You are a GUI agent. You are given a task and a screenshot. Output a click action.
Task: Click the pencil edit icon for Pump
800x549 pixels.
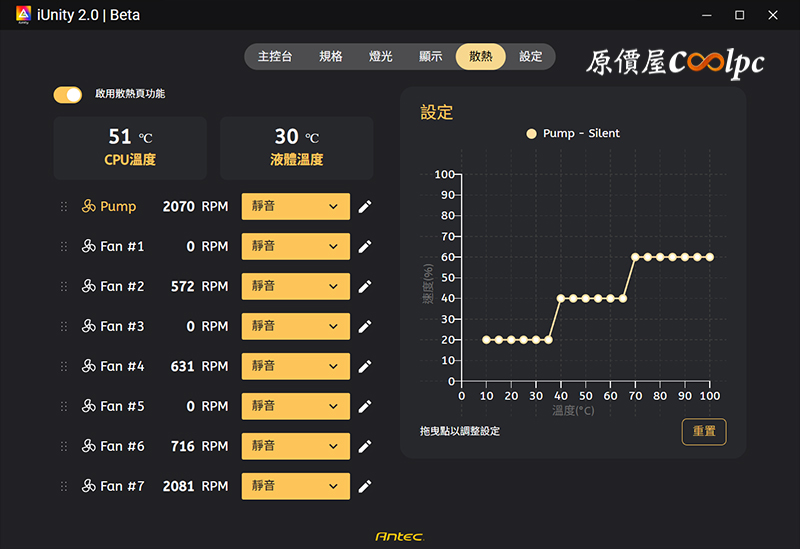[365, 207]
